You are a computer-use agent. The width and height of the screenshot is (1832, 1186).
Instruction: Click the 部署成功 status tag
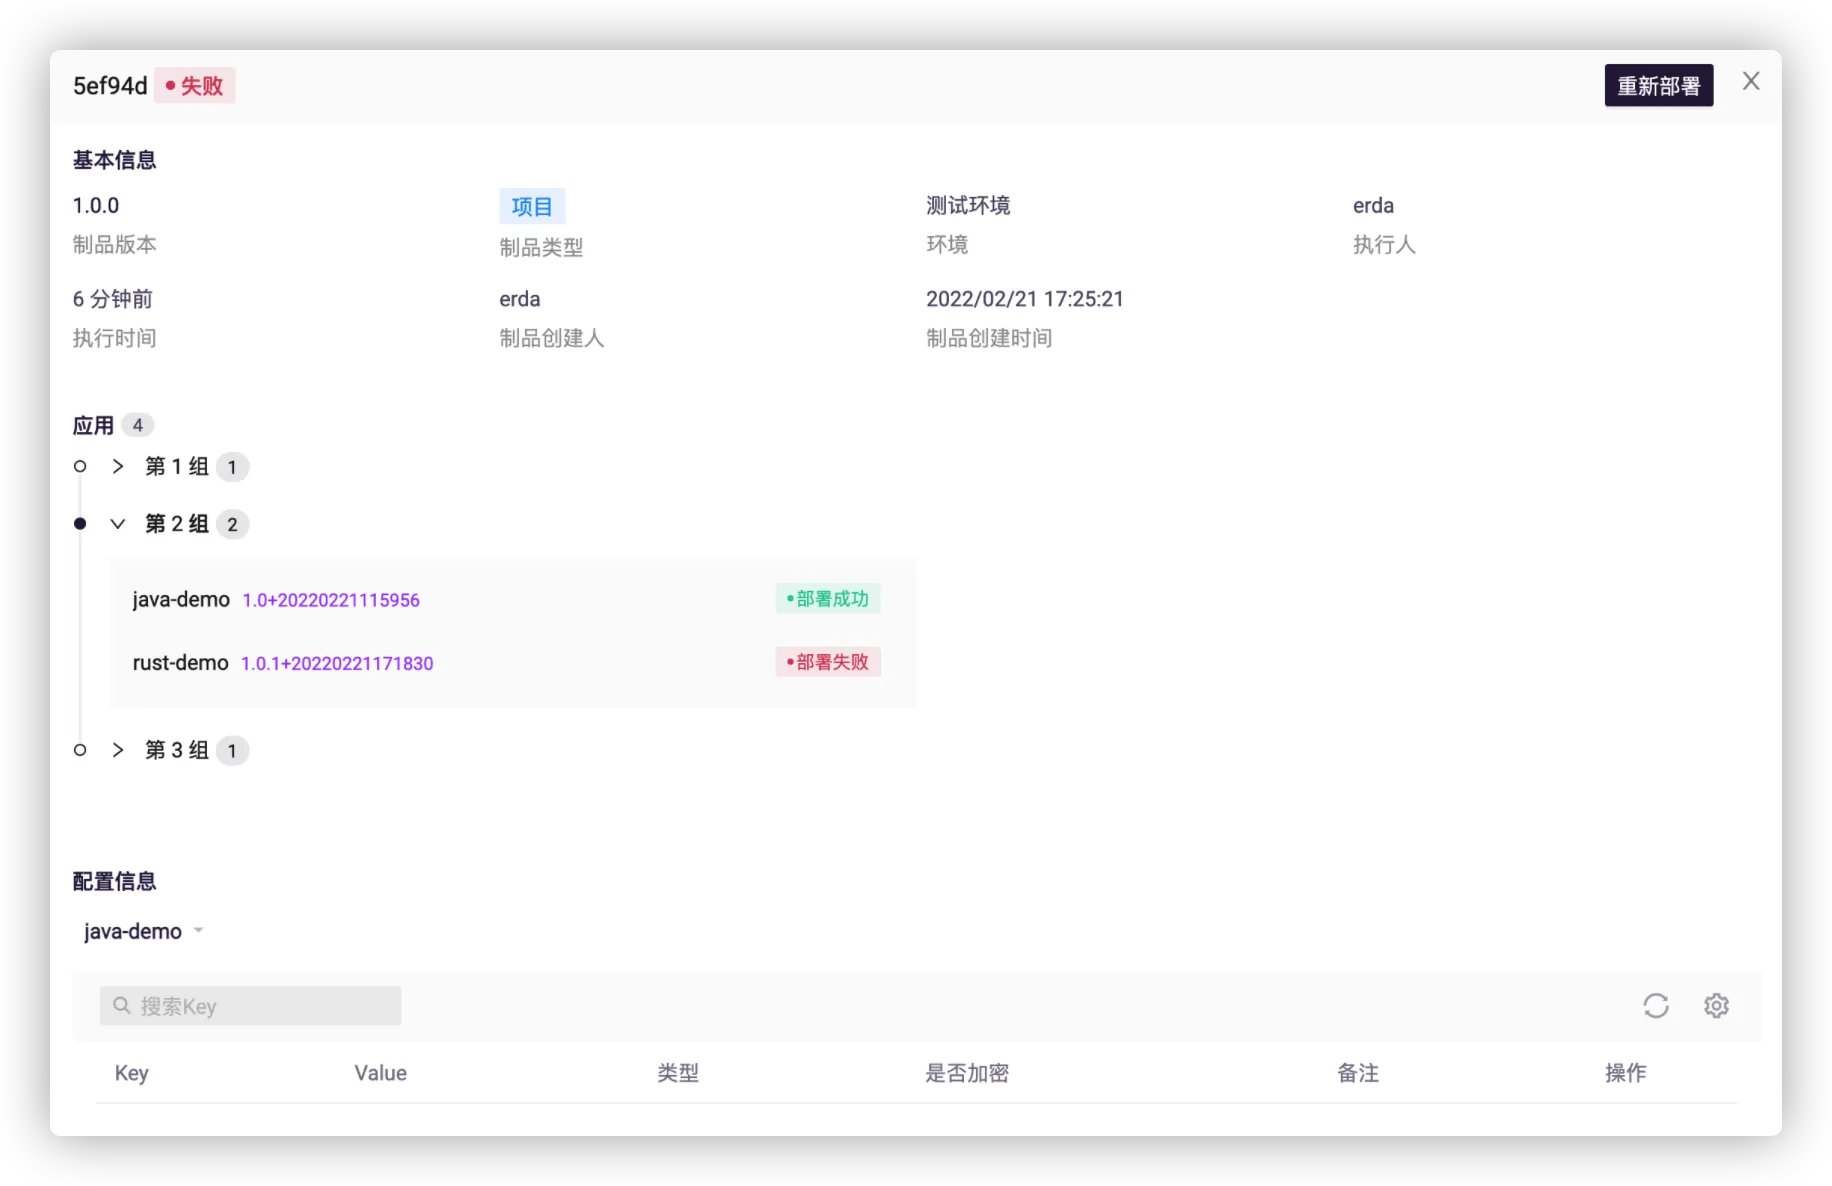pos(827,599)
